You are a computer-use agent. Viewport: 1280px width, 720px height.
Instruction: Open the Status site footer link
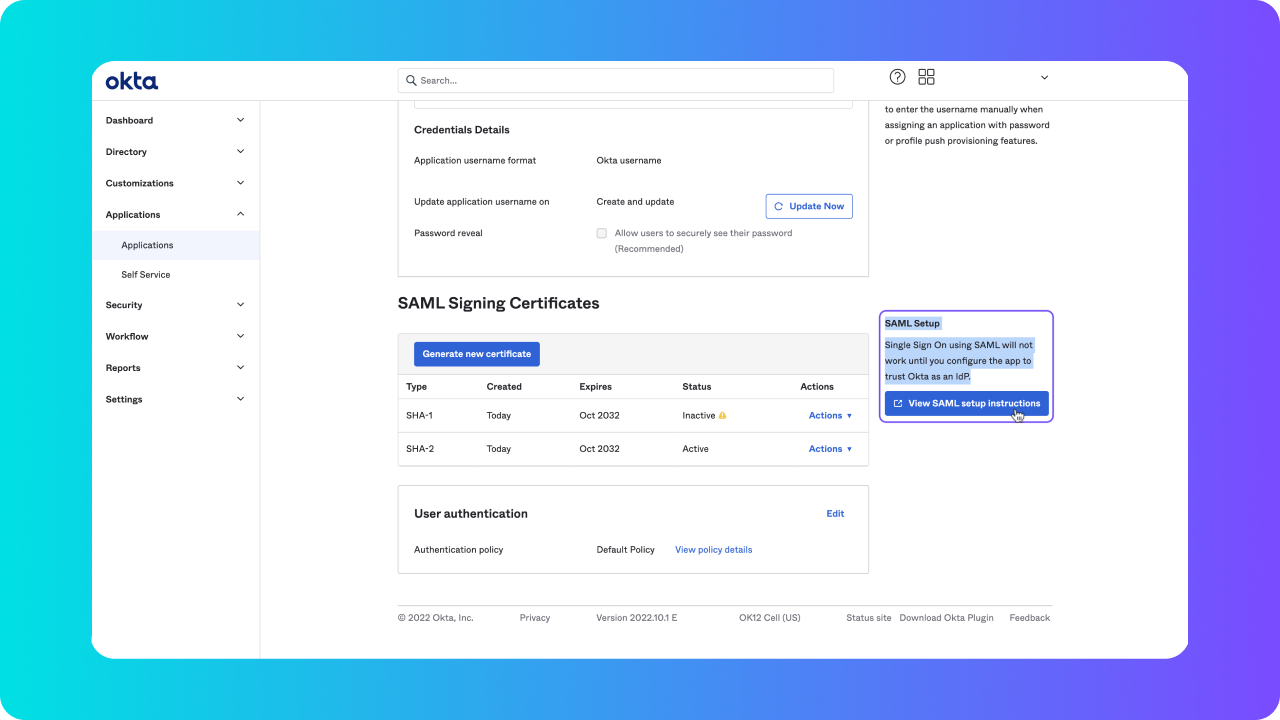pyautogui.click(x=868, y=618)
